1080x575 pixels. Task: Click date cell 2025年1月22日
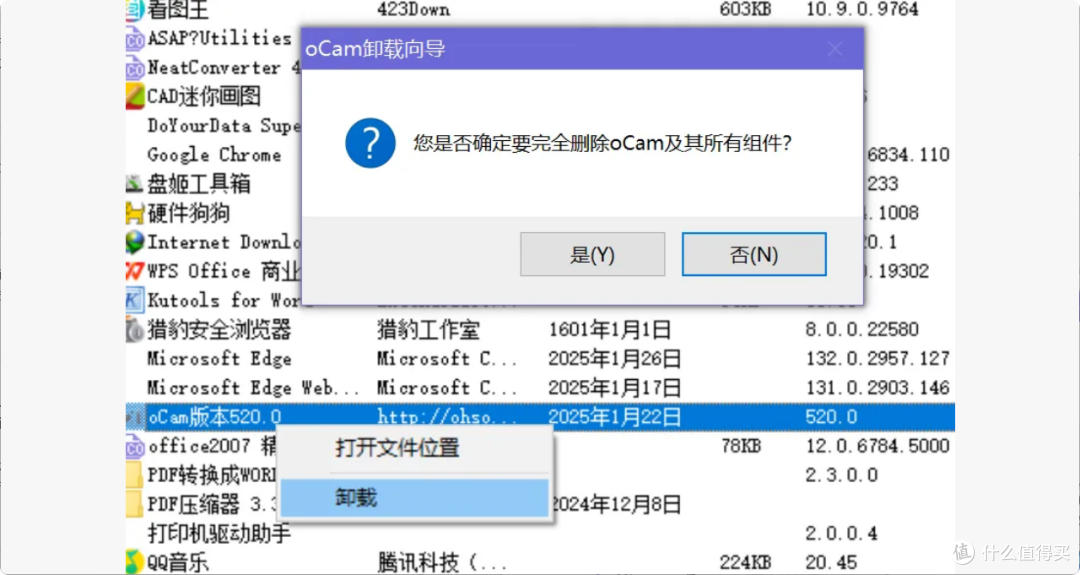click(614, 417)
